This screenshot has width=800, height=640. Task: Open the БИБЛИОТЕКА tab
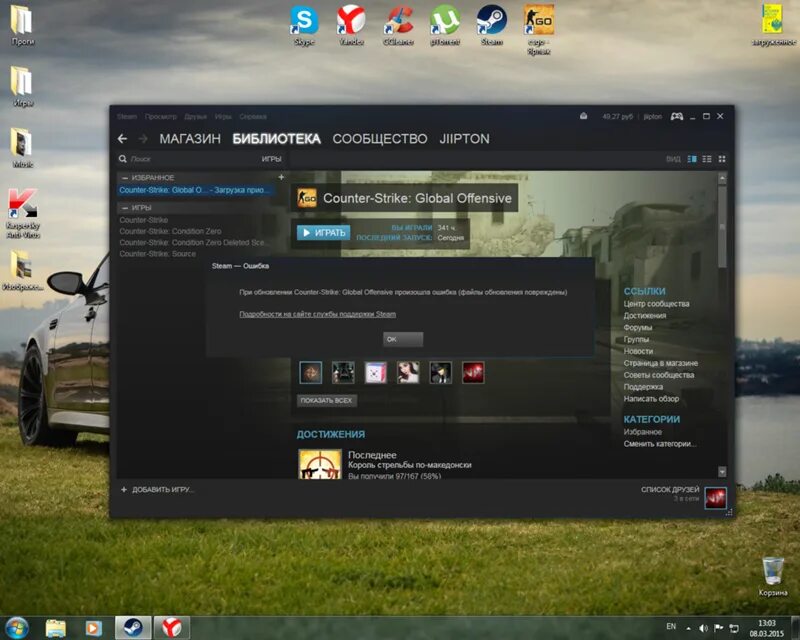pyautogui.click(x=277, y=139)
